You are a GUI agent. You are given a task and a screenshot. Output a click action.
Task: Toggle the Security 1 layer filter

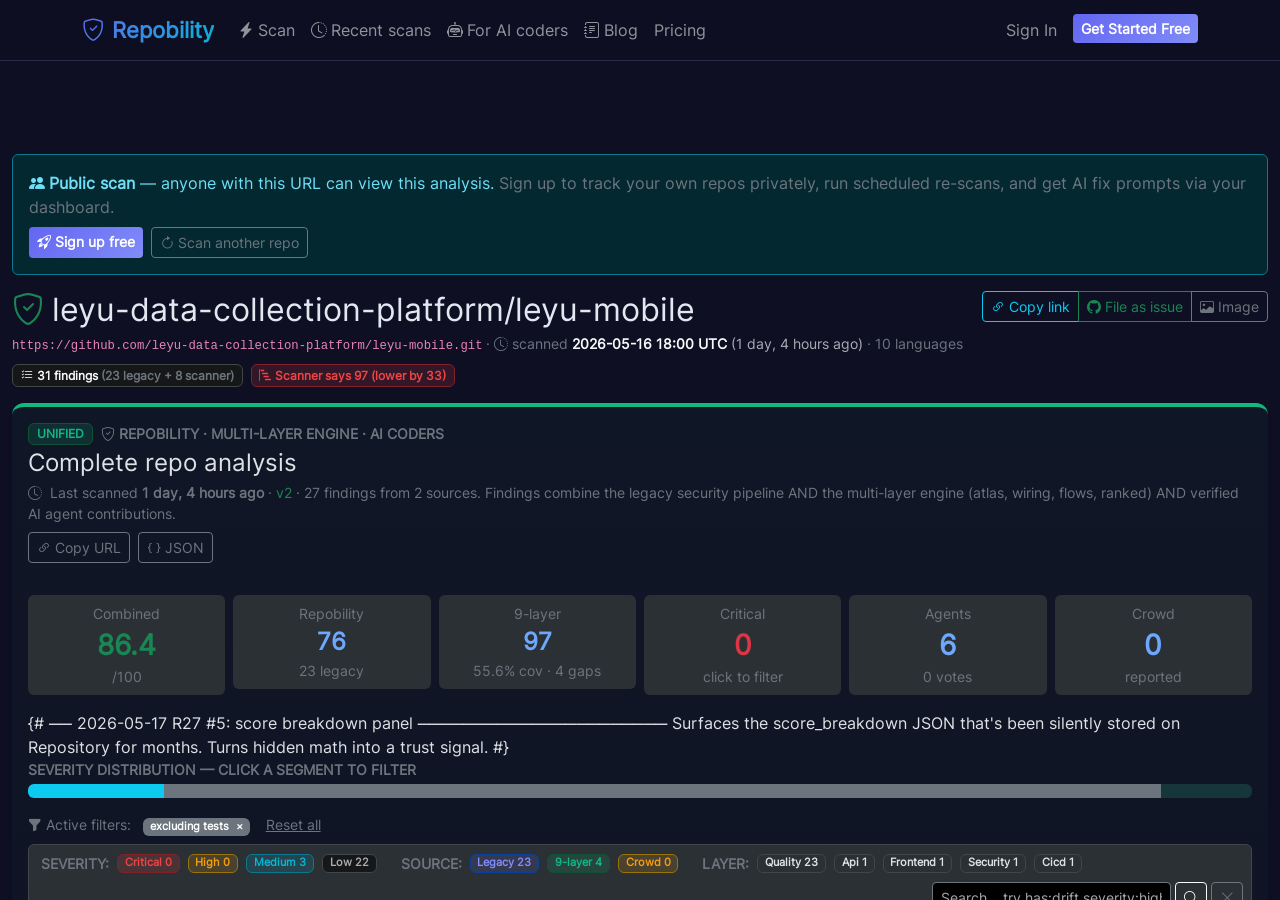click(x=993, y=863)
